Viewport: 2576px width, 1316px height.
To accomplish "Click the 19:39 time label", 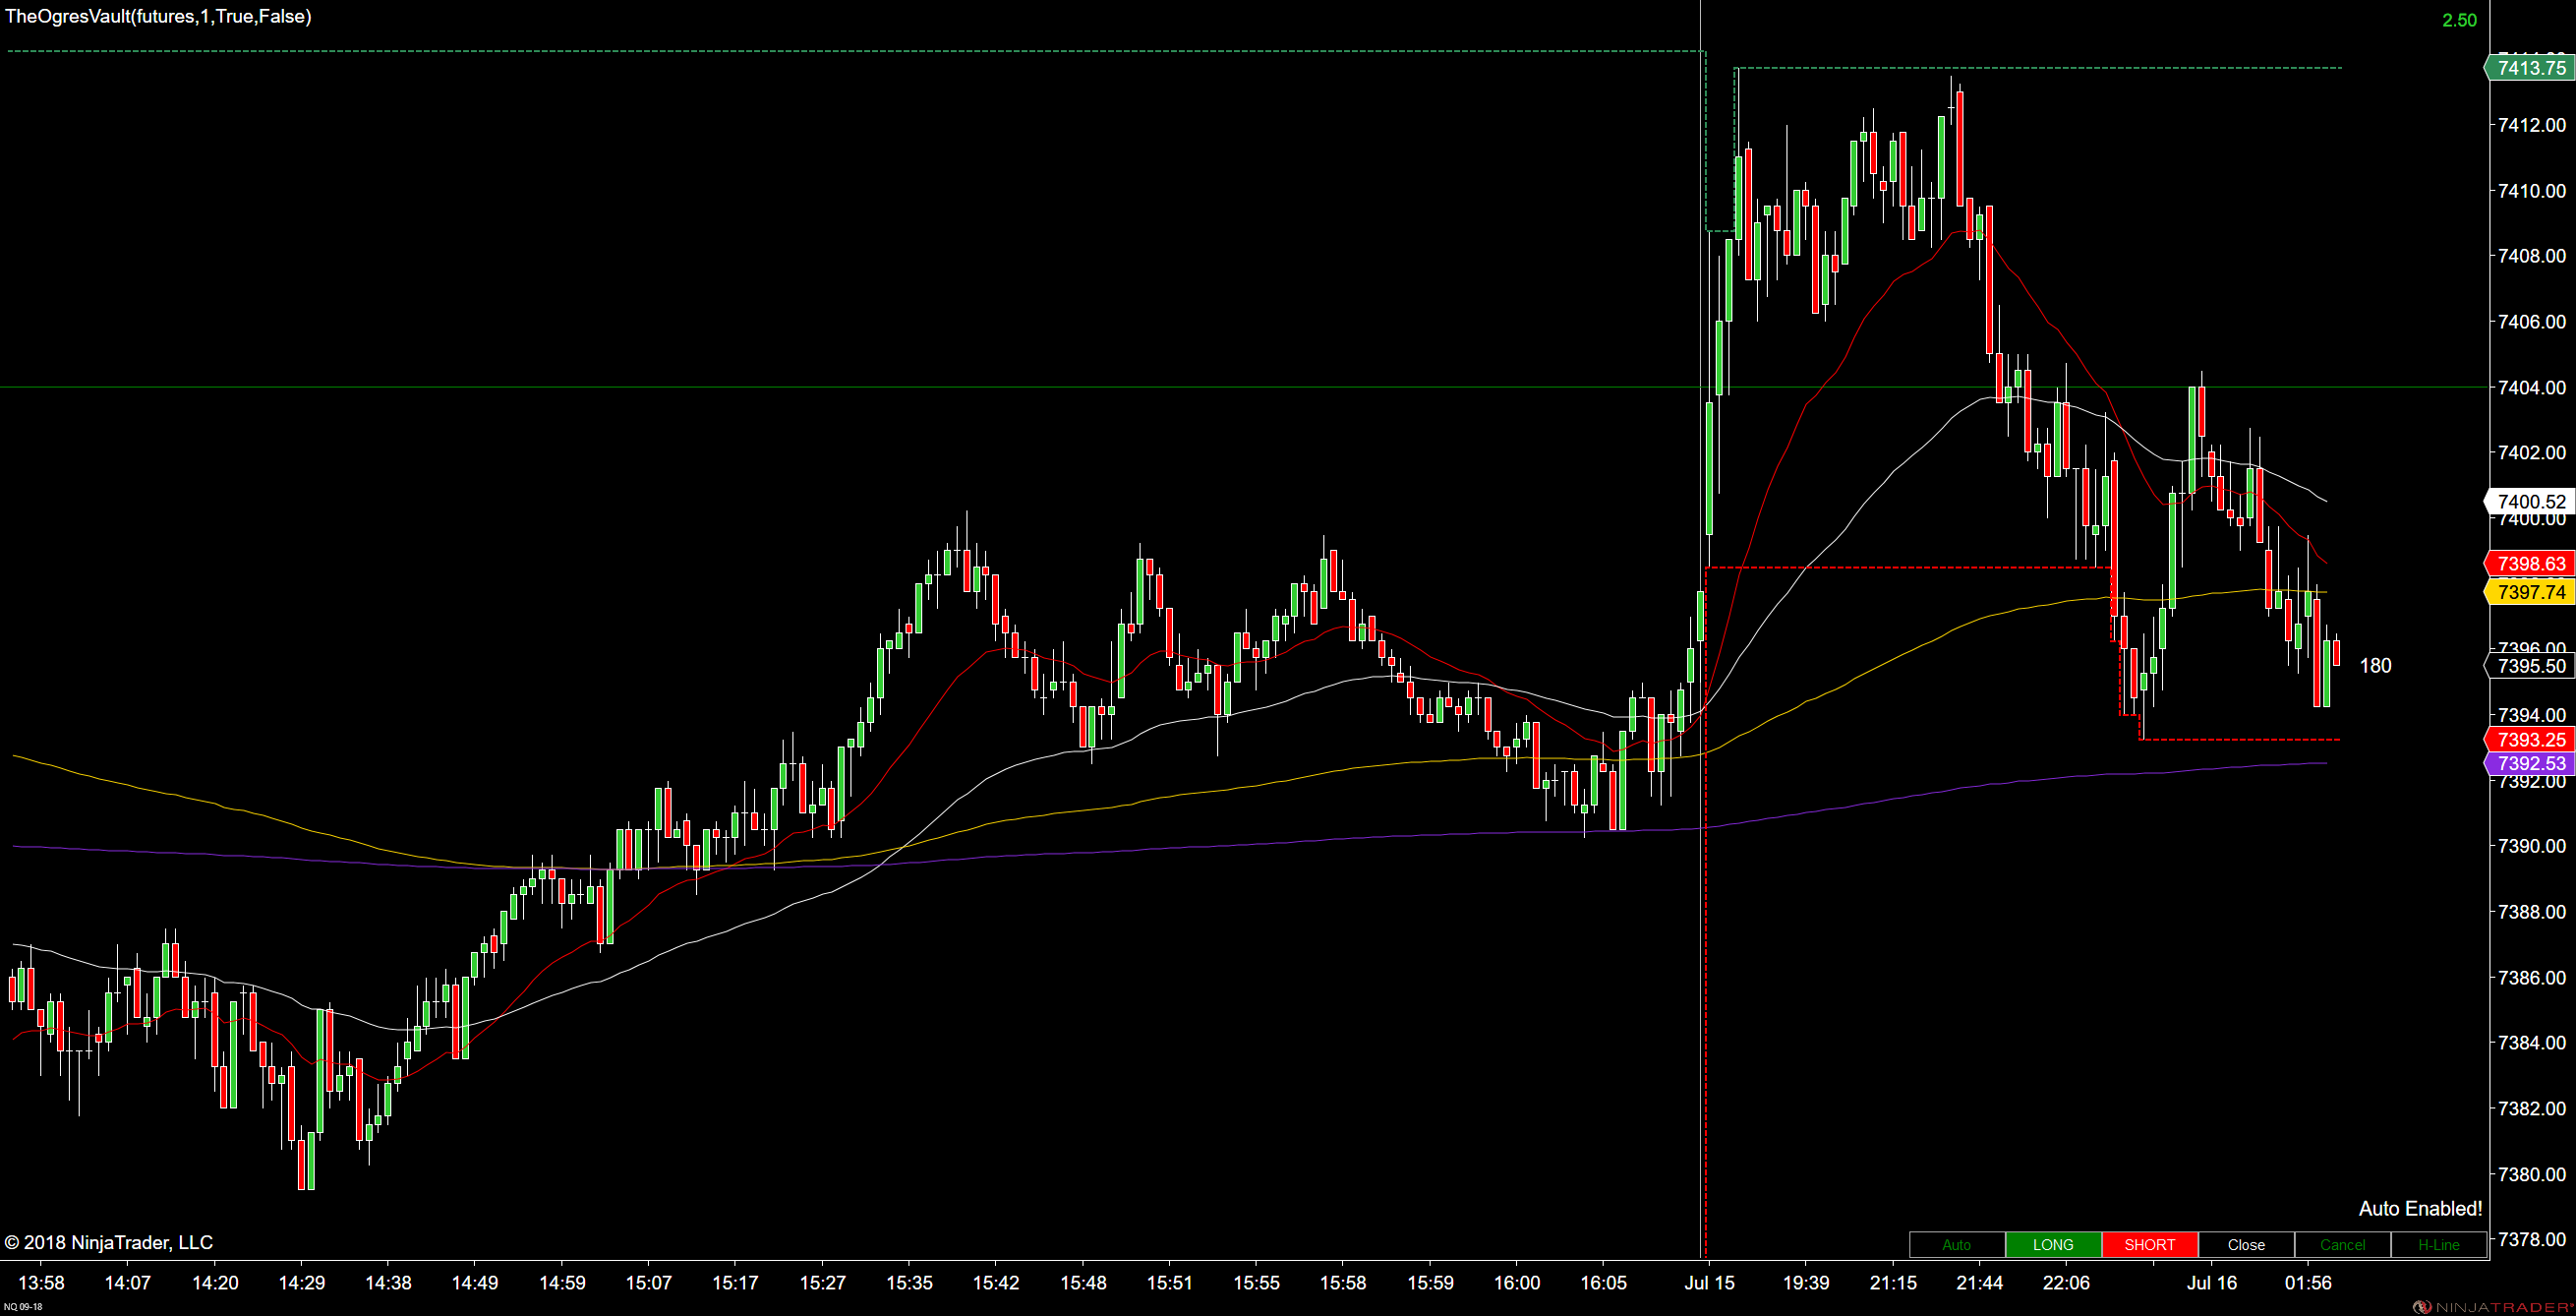I will tap(1806, 1283).
